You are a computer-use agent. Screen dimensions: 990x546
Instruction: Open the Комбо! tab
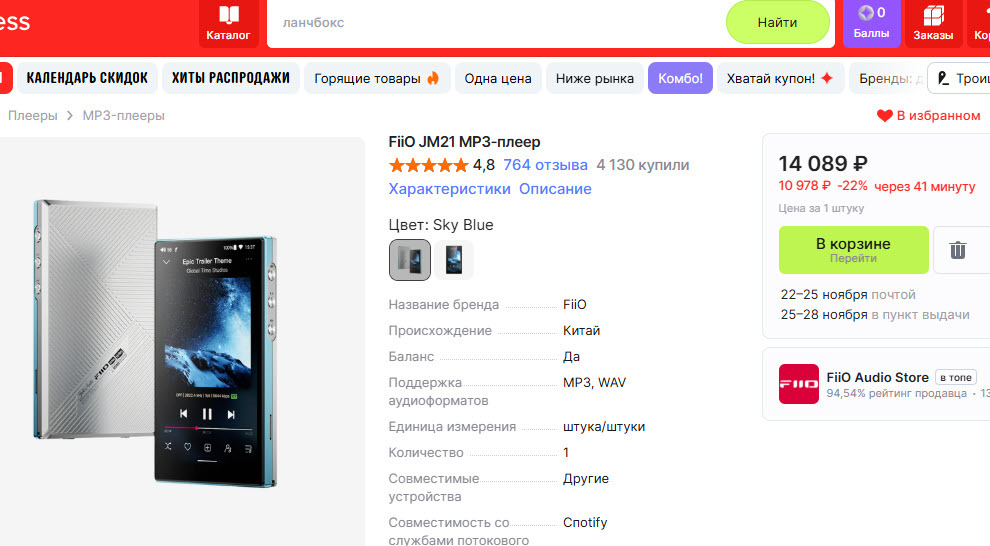(x=680, y=78)
